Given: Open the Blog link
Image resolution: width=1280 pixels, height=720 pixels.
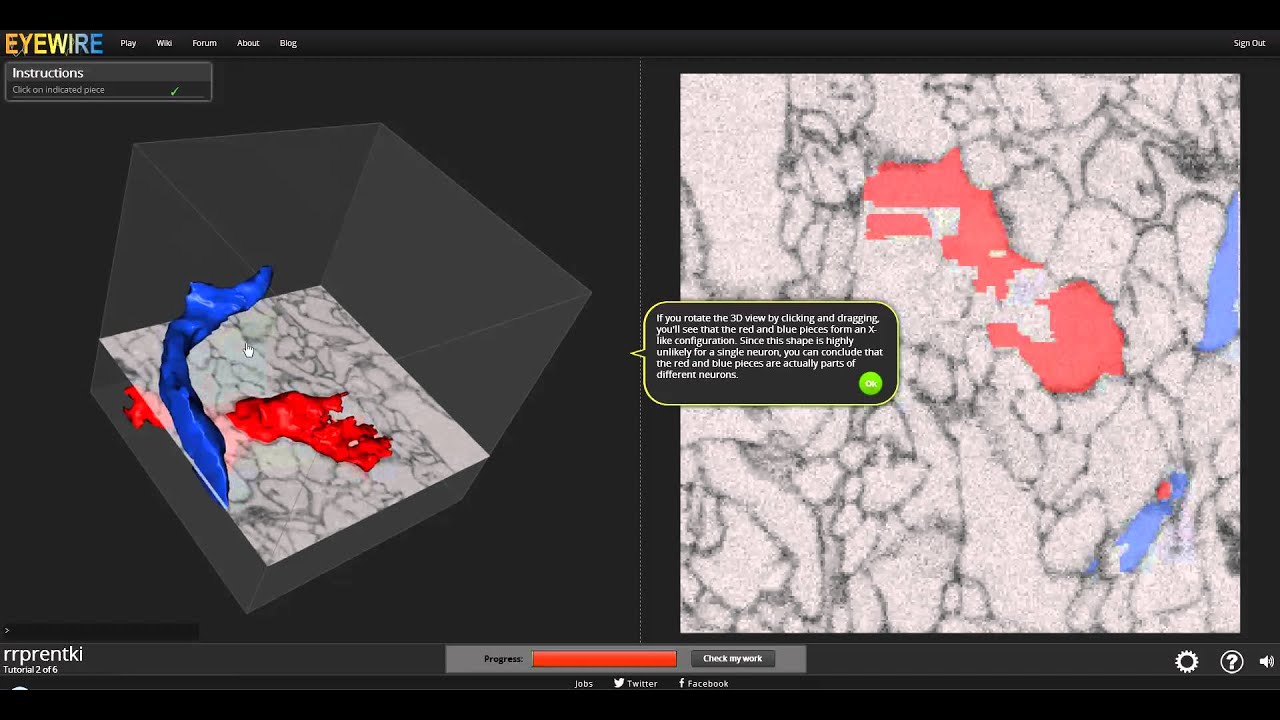Looking at the screenshot, I should 288,43.
